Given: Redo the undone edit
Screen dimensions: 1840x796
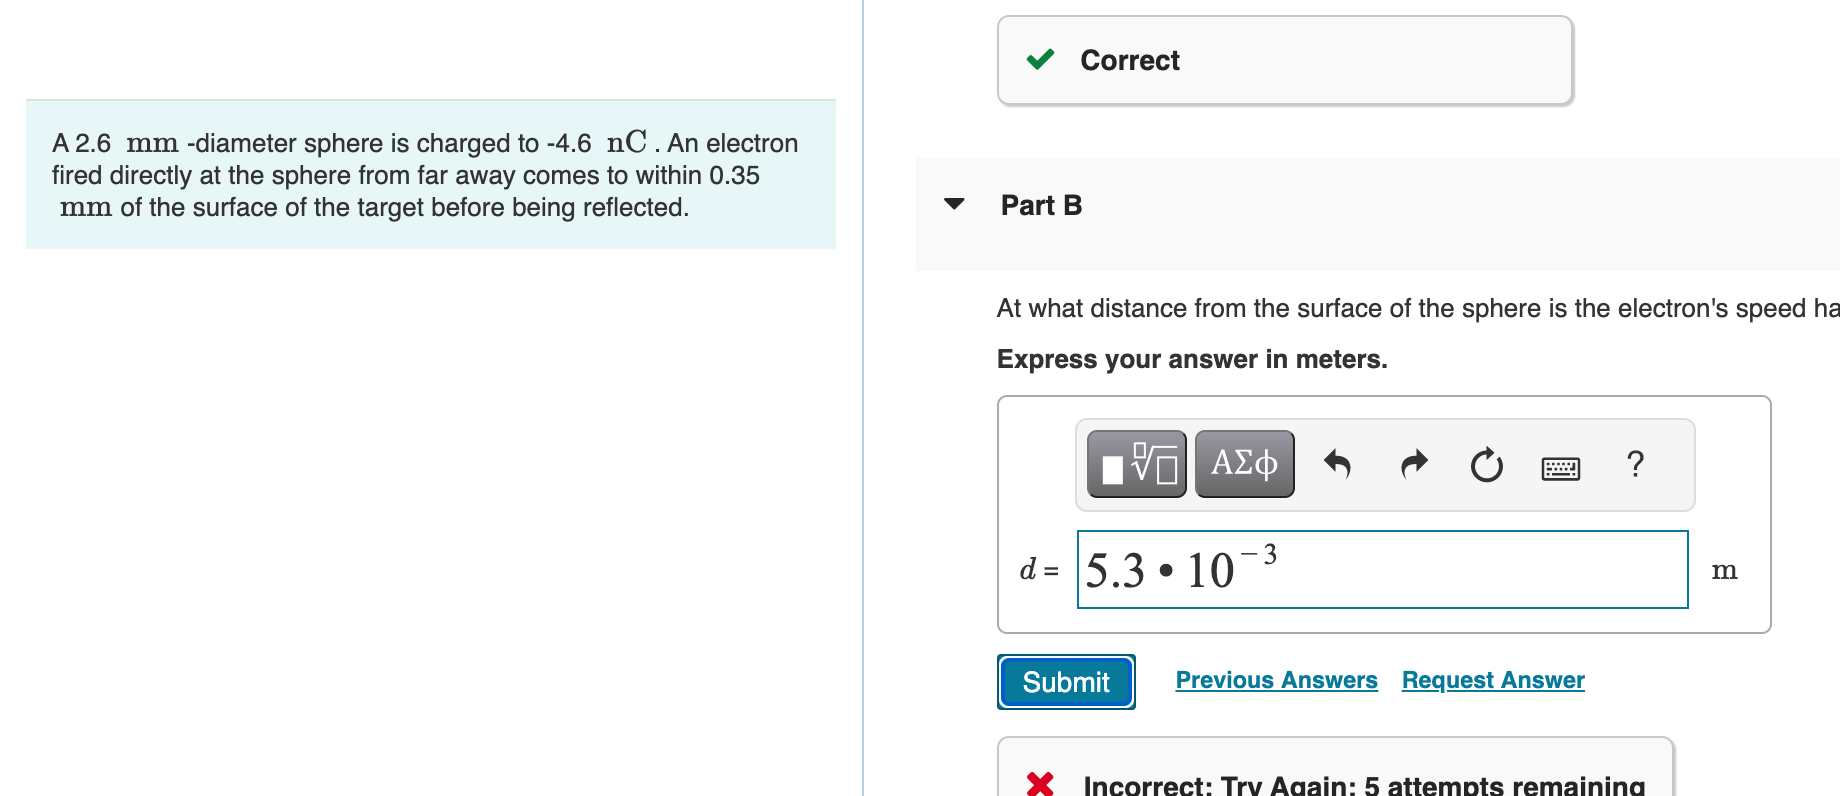Looking at the screenshot, I should pyautogui.click(x=1412, y=464).
